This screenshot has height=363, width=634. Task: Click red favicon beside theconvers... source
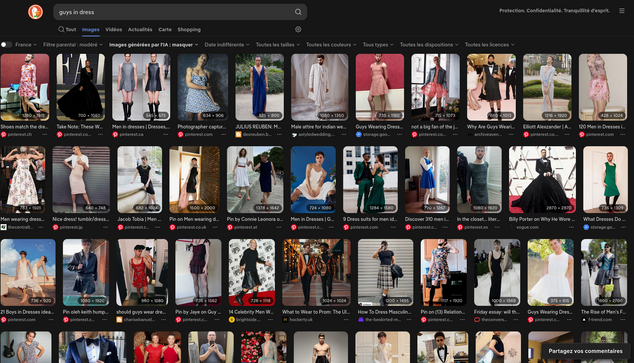477,320
